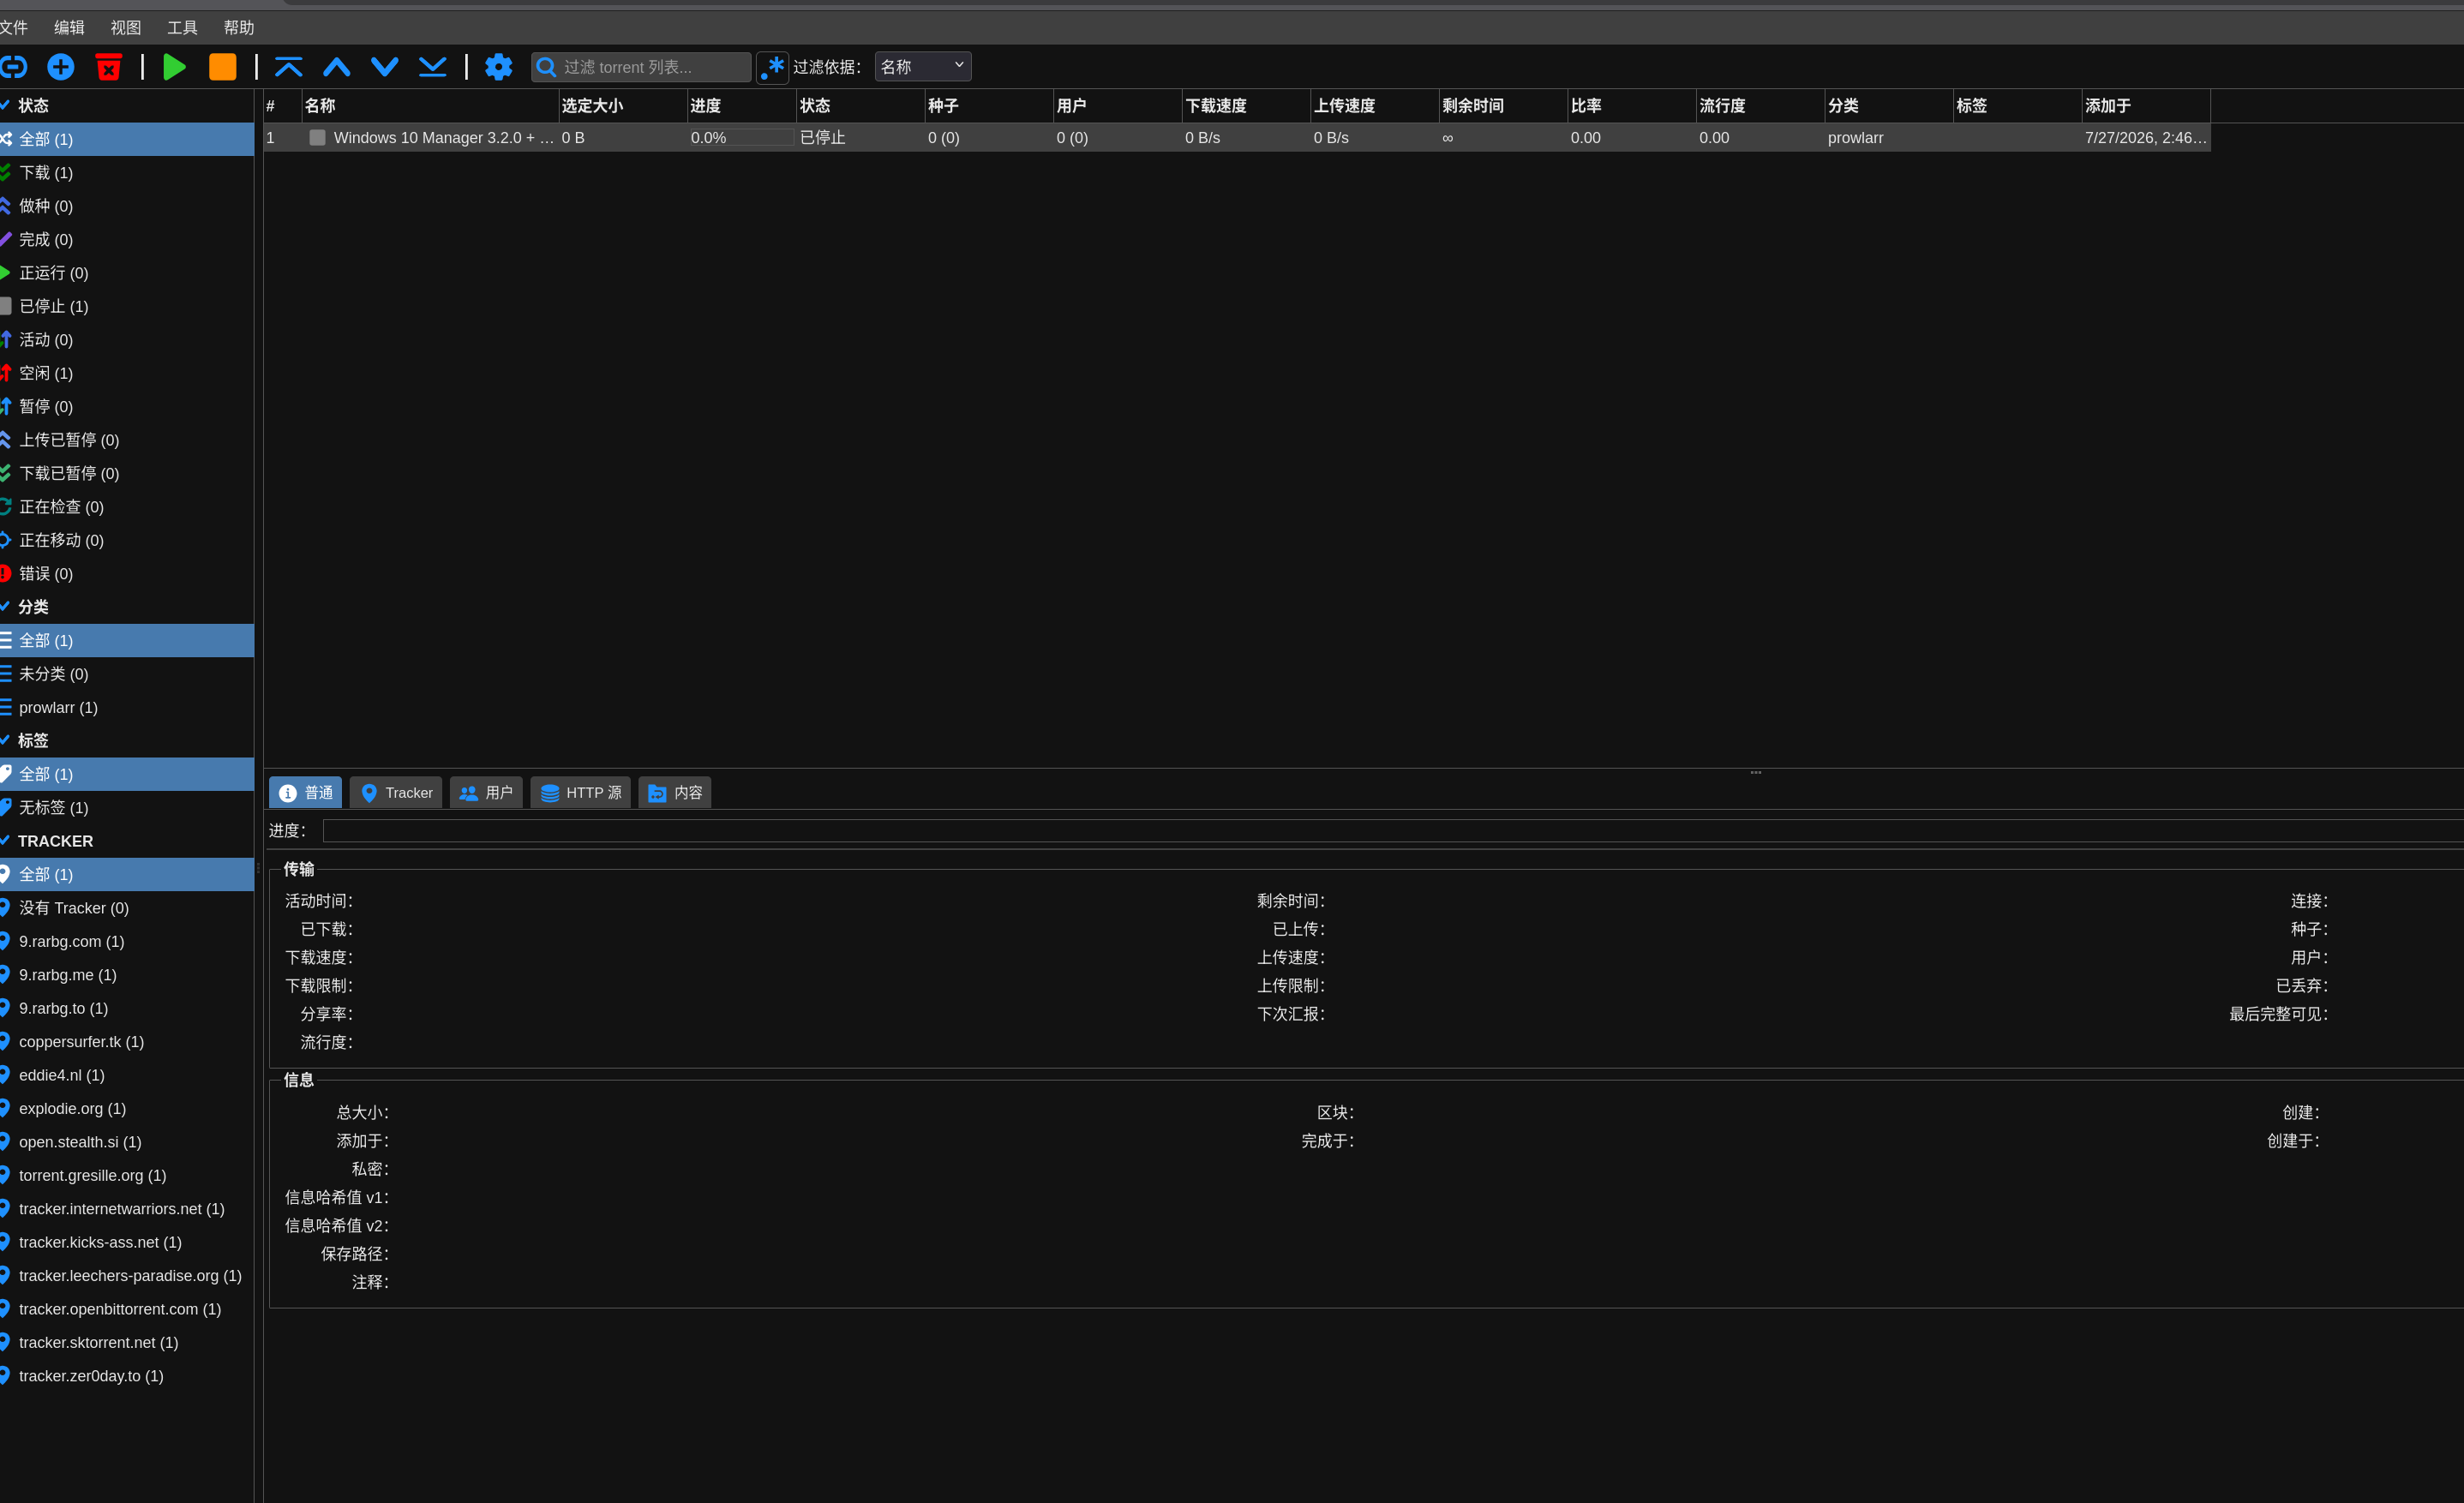Move torrent to bottom of queue
Viewport: 2464px width, 1503px height.
tap(433, 67)
